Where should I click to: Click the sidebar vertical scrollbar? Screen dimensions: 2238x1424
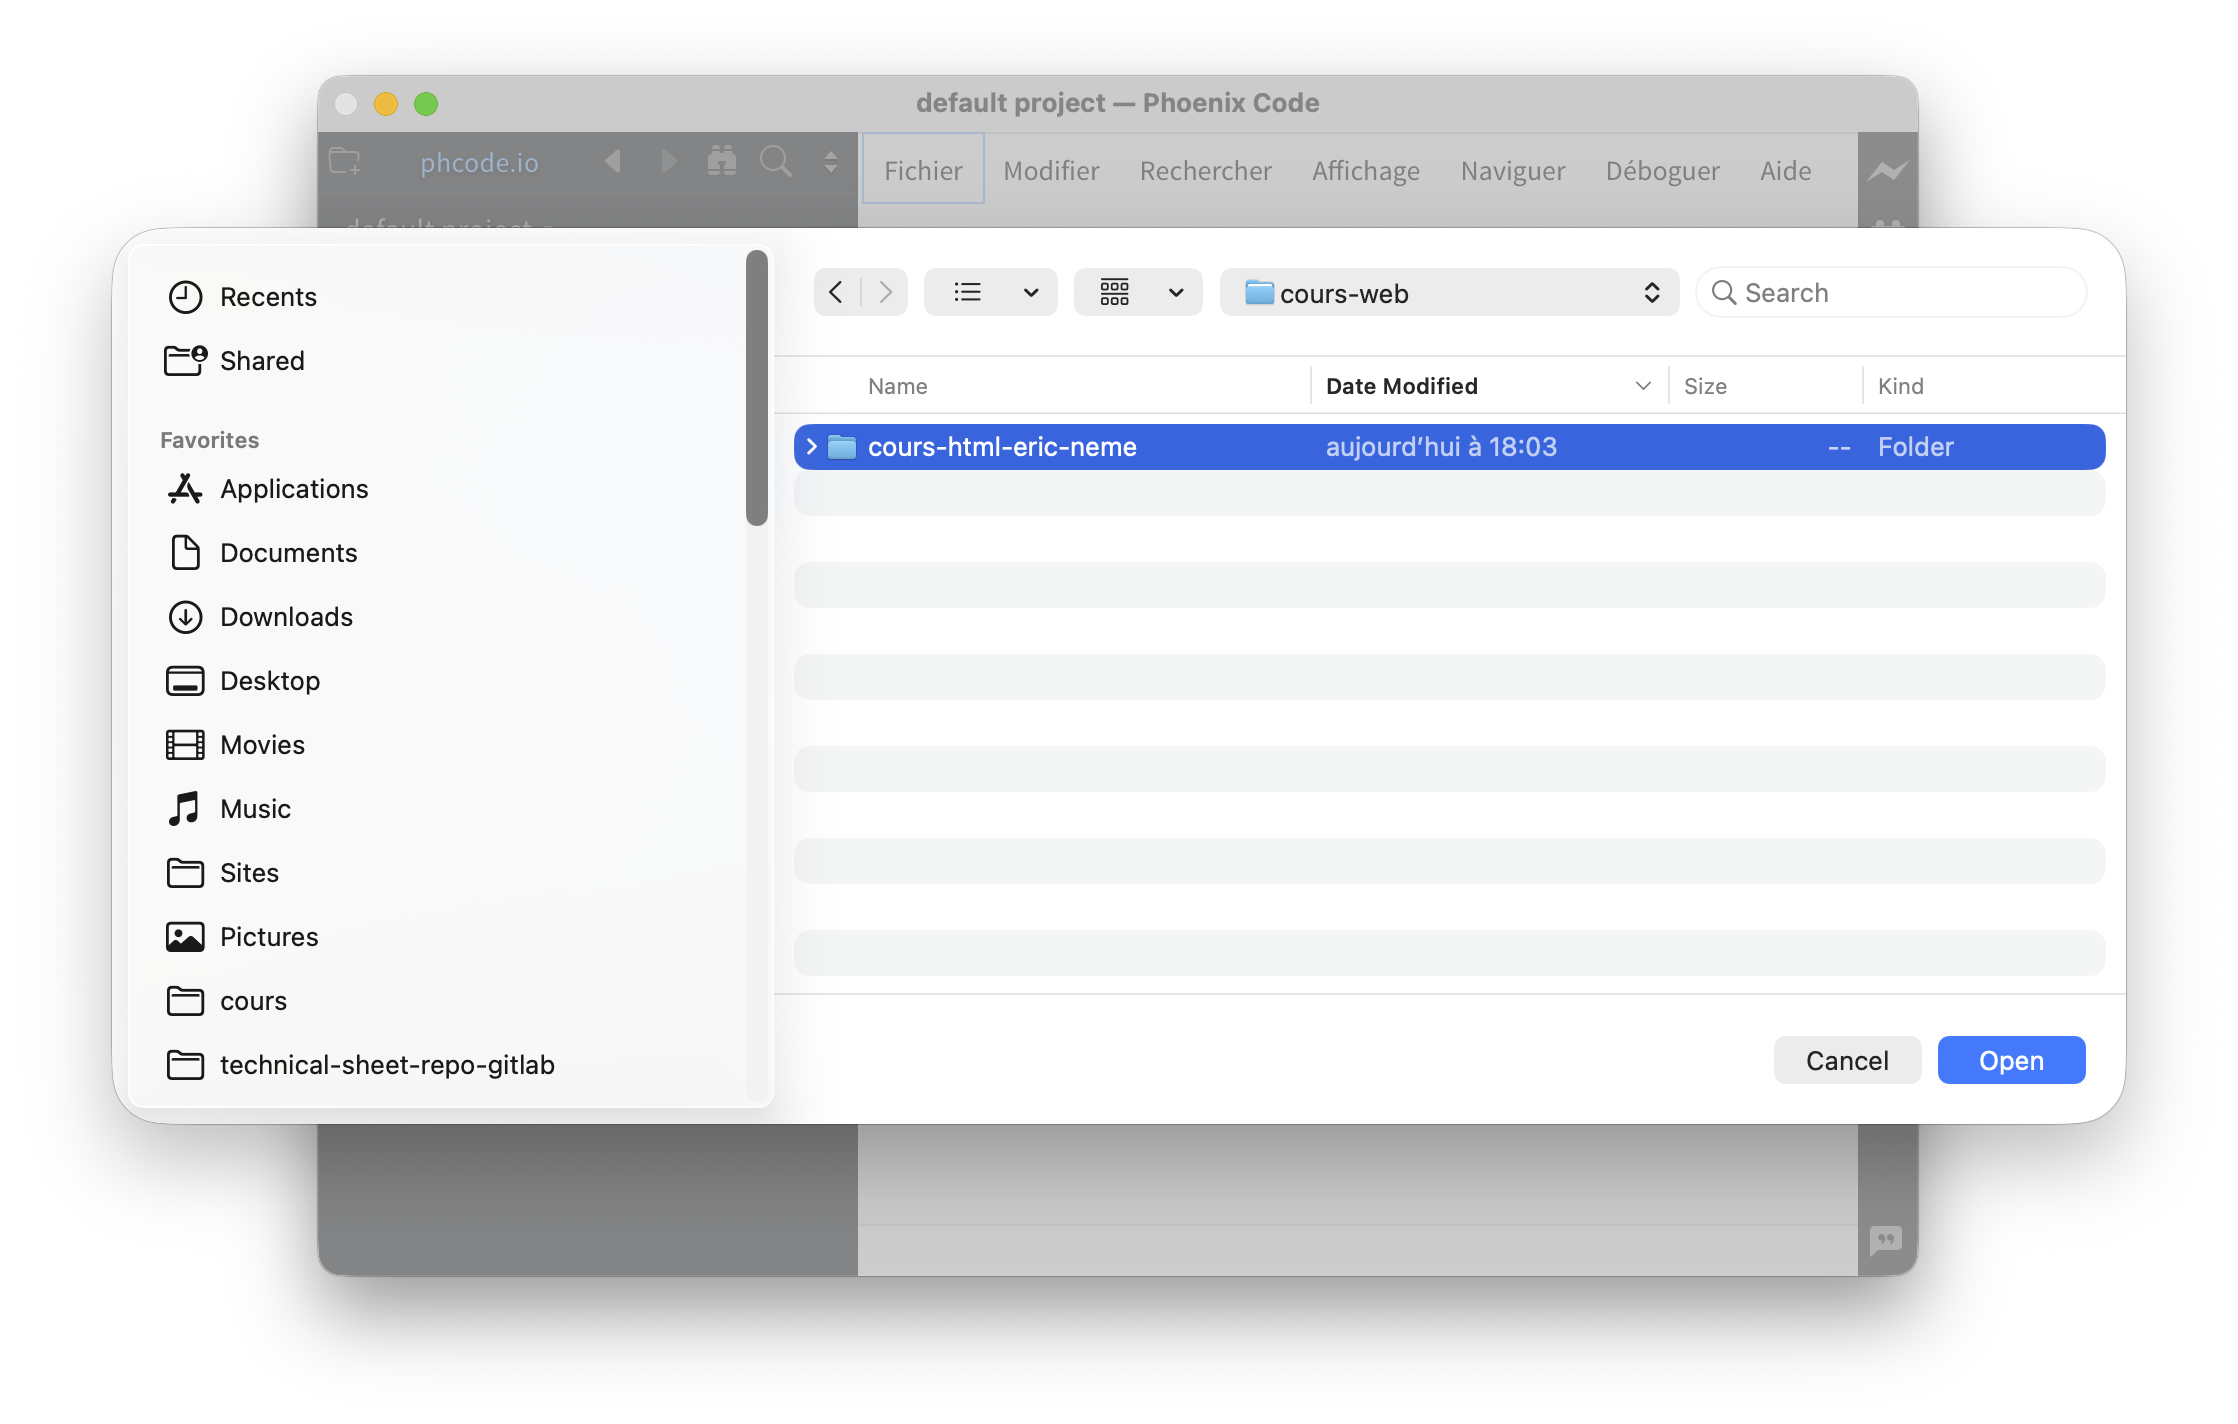point(757,388)
